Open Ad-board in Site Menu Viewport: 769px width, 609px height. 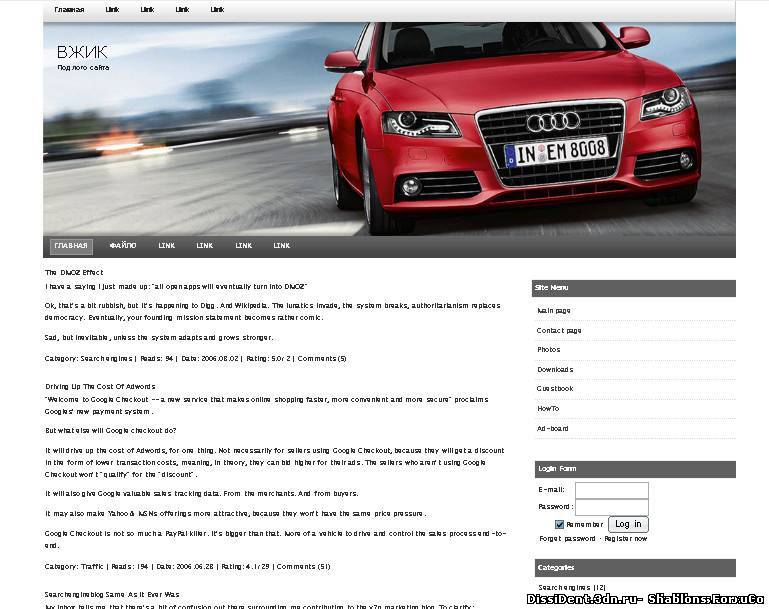tap(552, 428)
